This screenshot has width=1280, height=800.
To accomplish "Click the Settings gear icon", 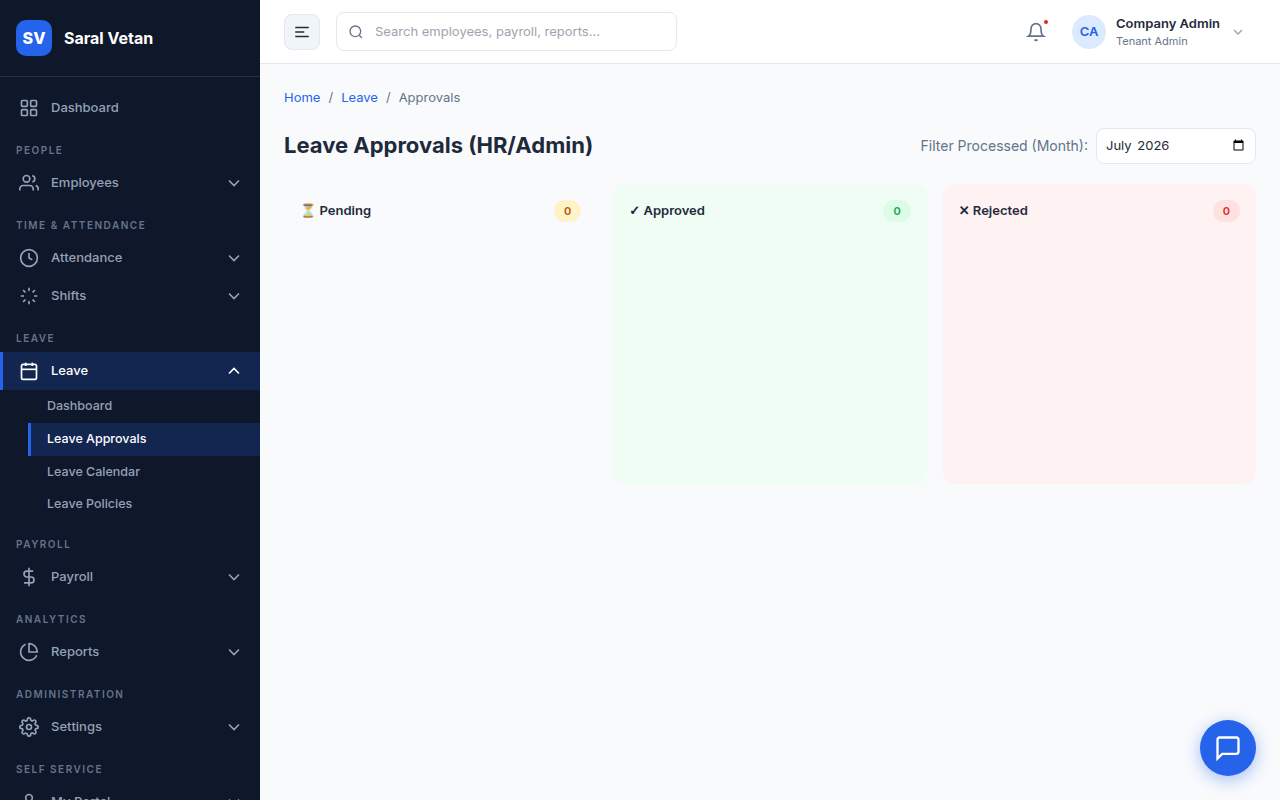I will click(x=29, y=727).
